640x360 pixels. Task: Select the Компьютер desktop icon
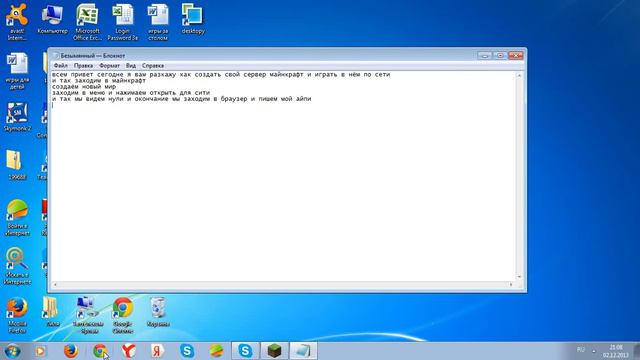pos(52,20)
